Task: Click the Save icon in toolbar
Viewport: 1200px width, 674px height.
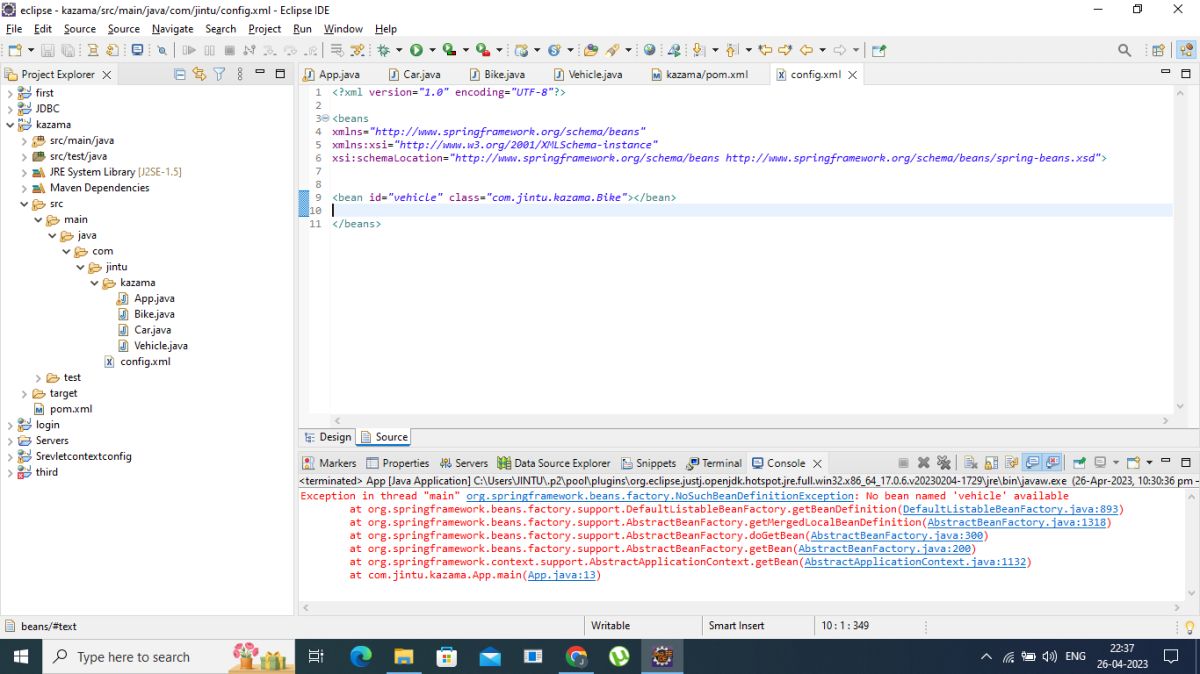Action: pos(47,50)
